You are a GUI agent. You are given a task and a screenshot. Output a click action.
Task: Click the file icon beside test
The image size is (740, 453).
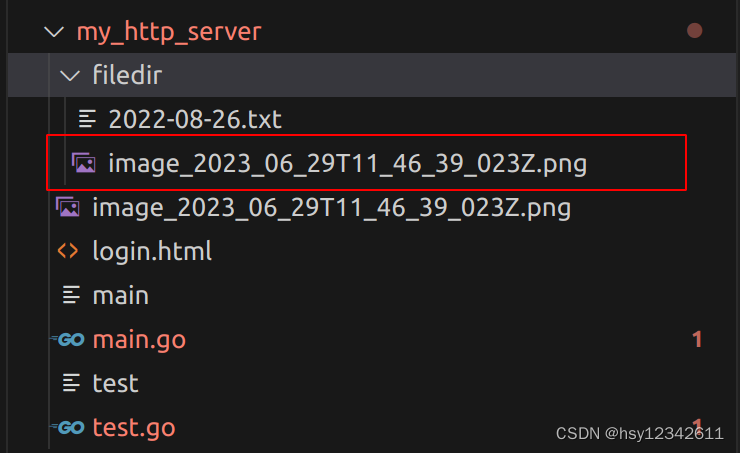(x=70, y=383)
